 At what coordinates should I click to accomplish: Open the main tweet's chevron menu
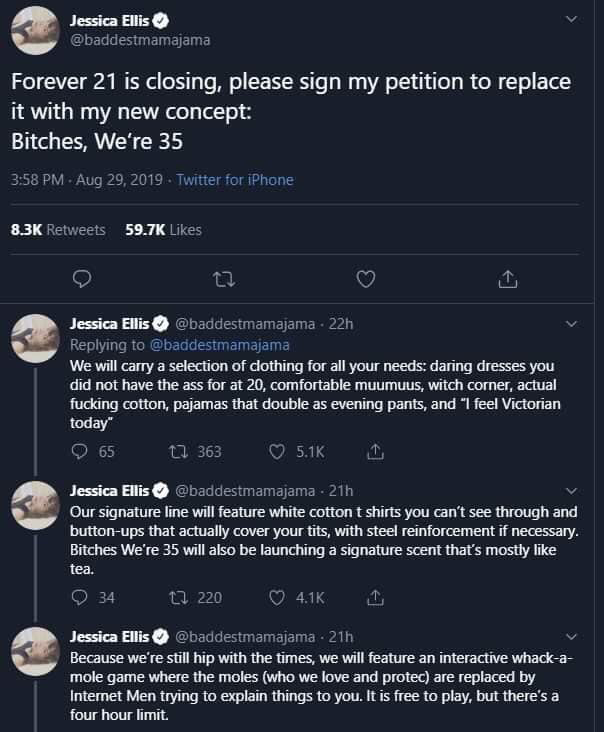coord(571,19)
